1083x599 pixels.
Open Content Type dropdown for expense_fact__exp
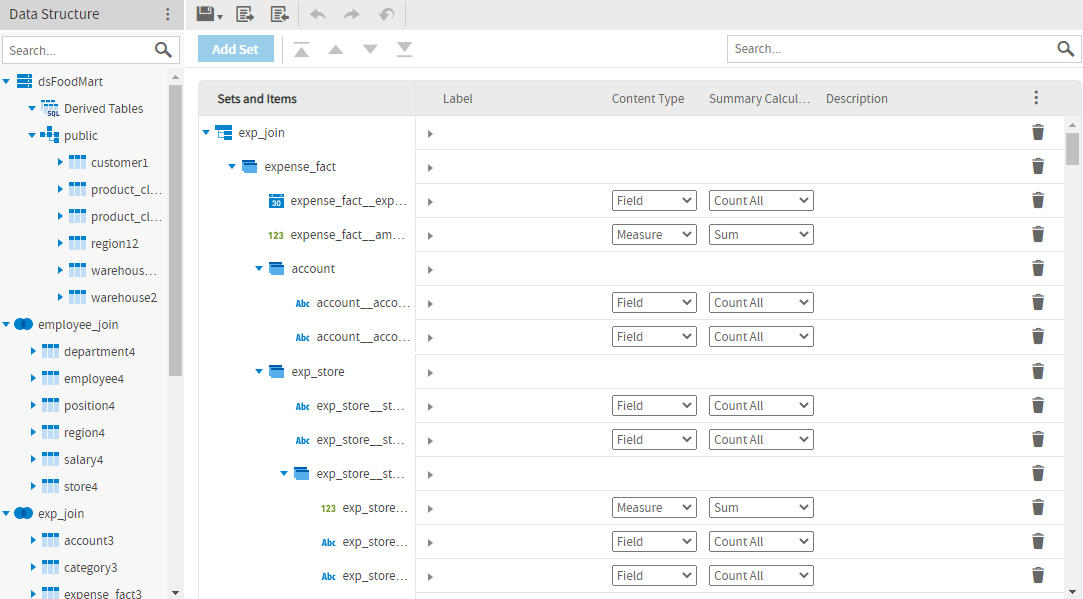(653, 200)
